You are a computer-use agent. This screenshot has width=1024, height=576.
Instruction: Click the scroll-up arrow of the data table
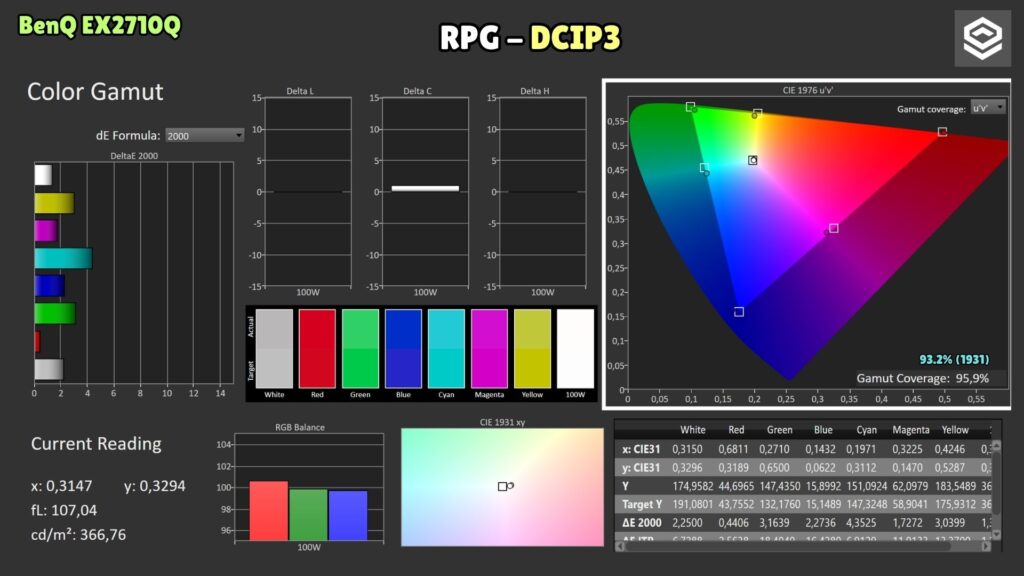click(996, 445)
